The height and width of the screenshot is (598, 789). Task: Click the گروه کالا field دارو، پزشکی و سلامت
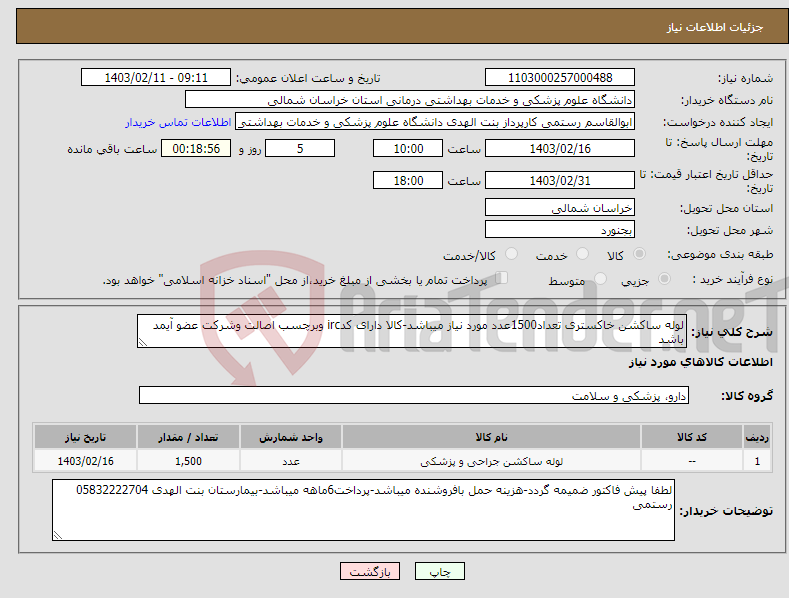[x=414, y=396]
